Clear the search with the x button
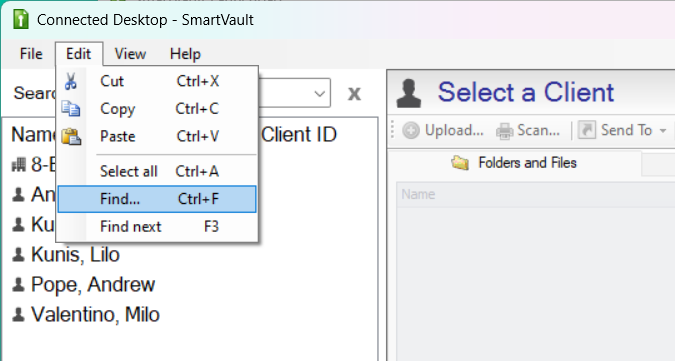This screenshot has width=675, height=361. pos(354,93)
